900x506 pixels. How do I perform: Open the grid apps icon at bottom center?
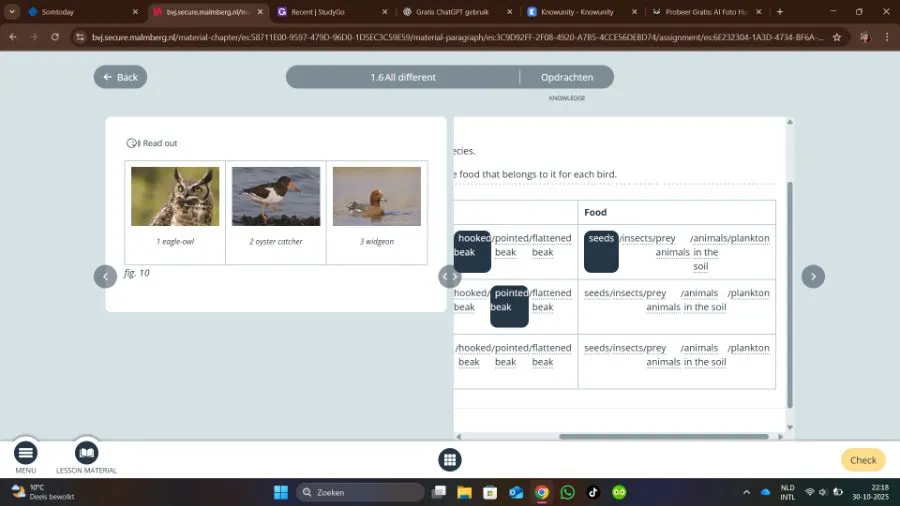click(x=449, y=460)
